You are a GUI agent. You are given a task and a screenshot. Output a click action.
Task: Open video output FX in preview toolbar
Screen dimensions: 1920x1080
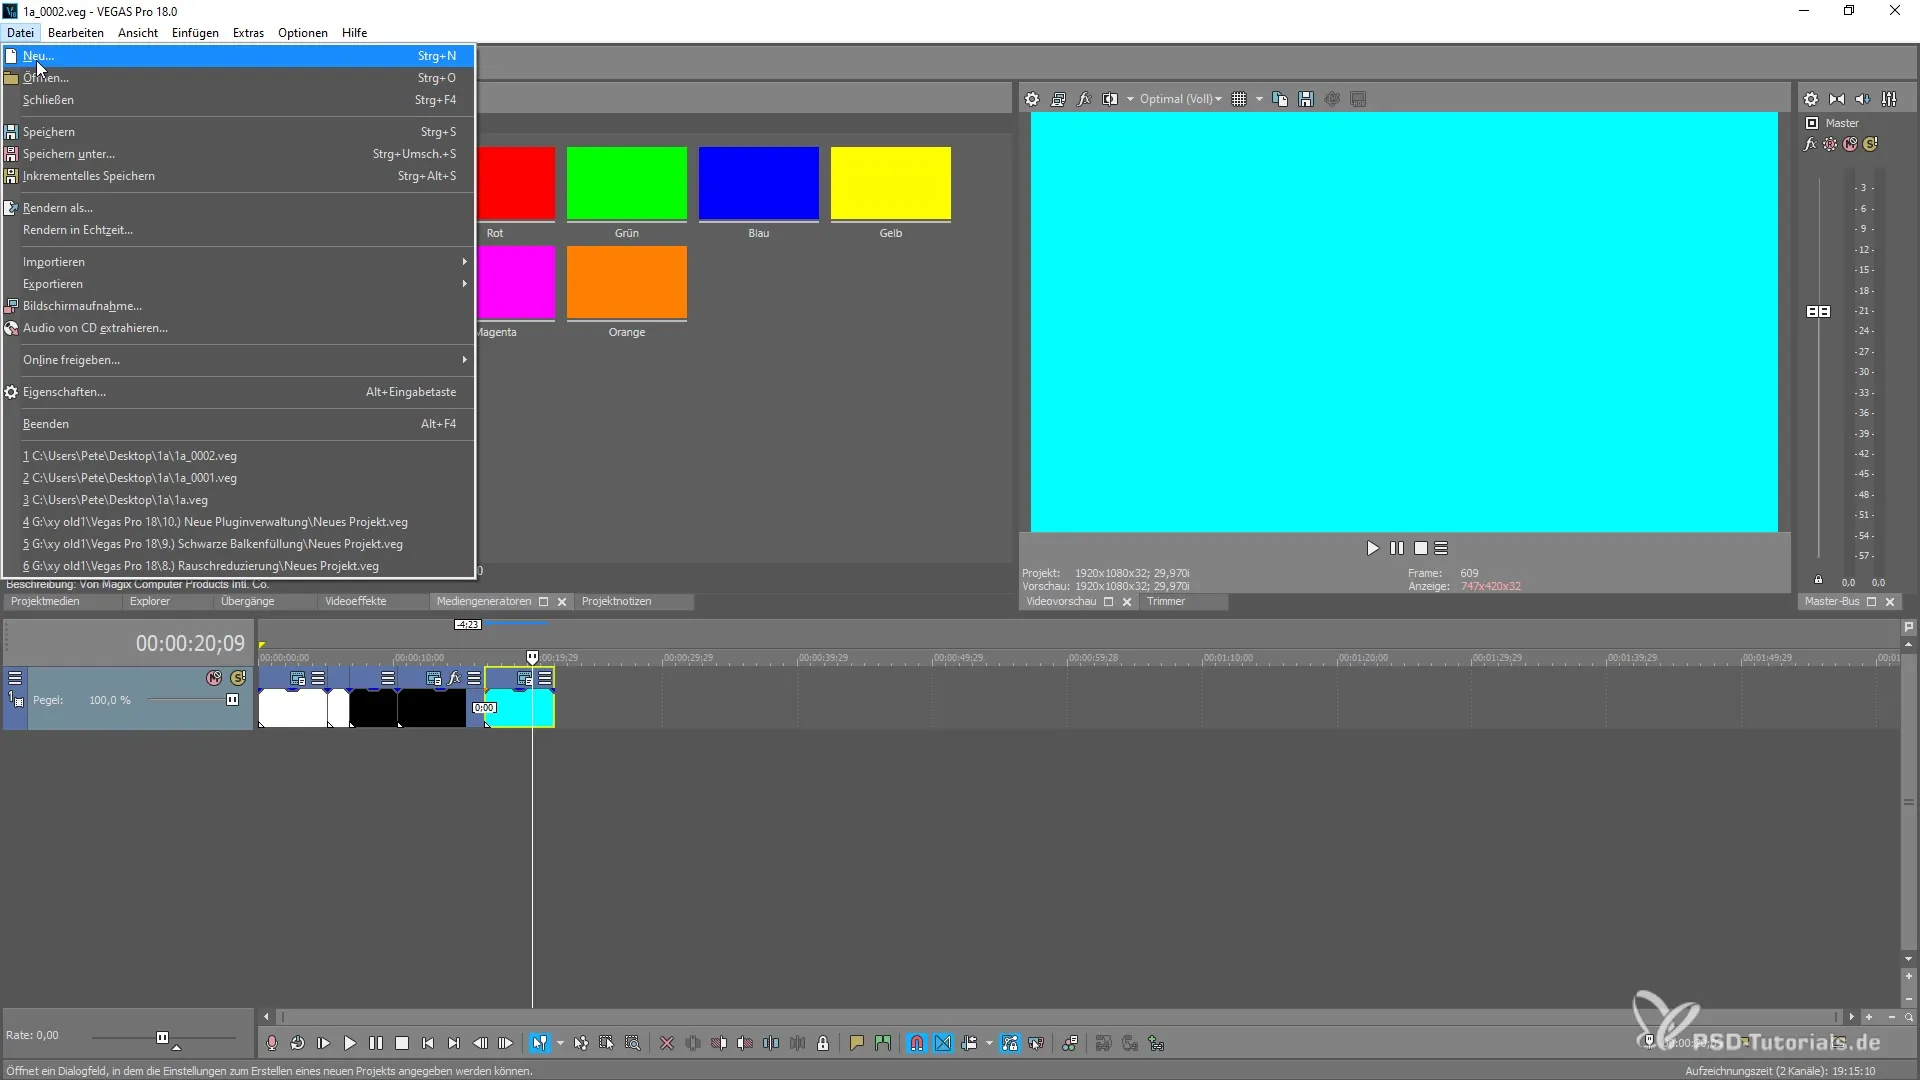(1084, 99)
